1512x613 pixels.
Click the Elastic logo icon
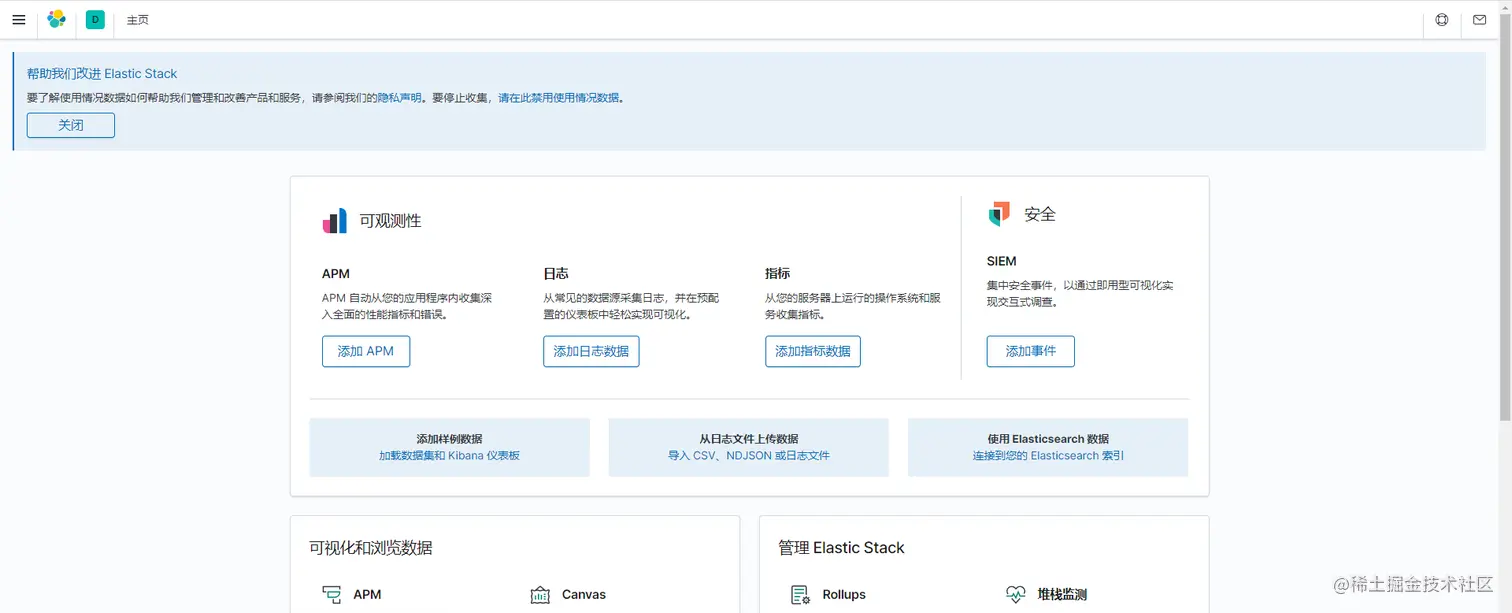(x=57, y=19)
